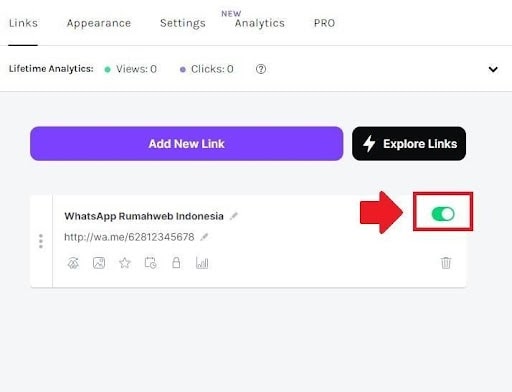Delete the link with the trash icon
This screenshot has width=512, height=392.
point(446,263)
